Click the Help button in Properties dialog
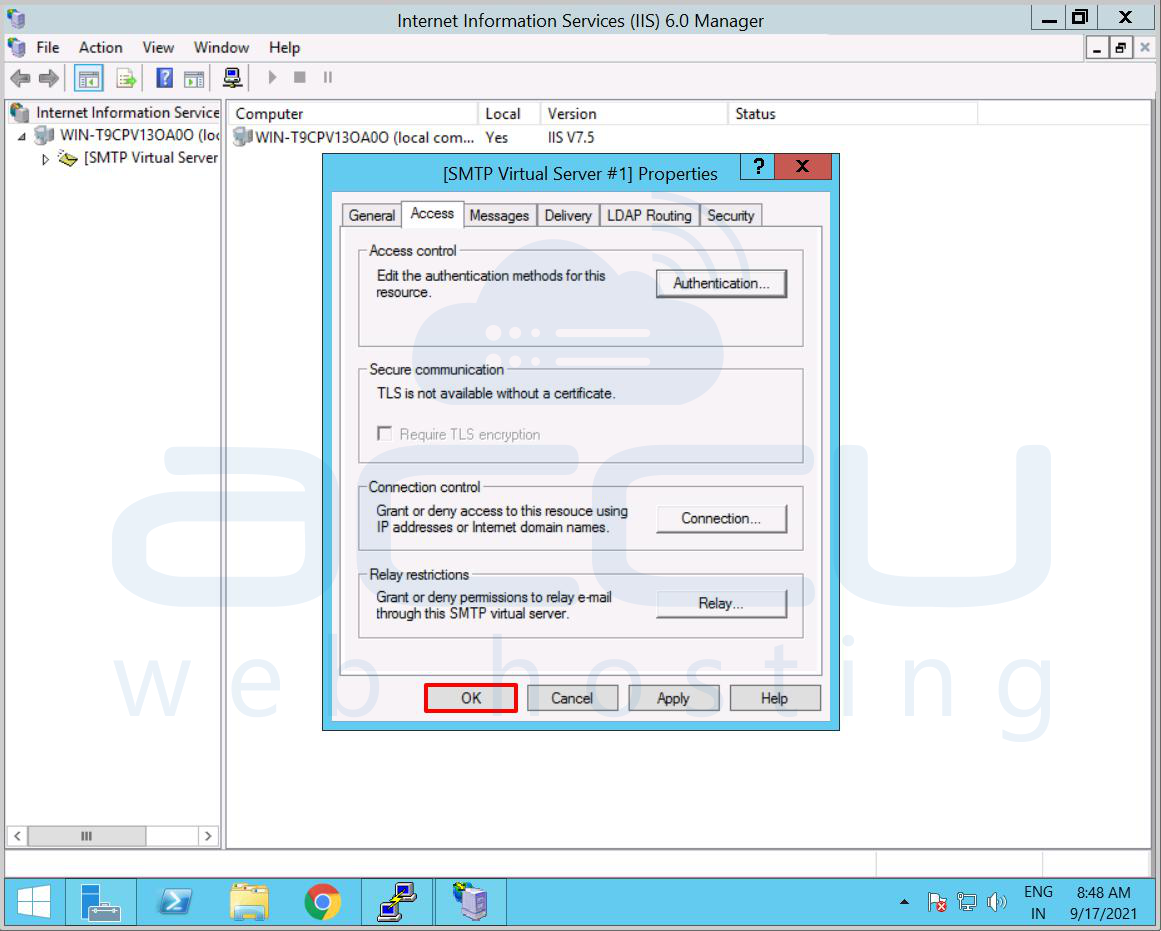Screen dimensions: 1161x931 click(x=774, y=698)
